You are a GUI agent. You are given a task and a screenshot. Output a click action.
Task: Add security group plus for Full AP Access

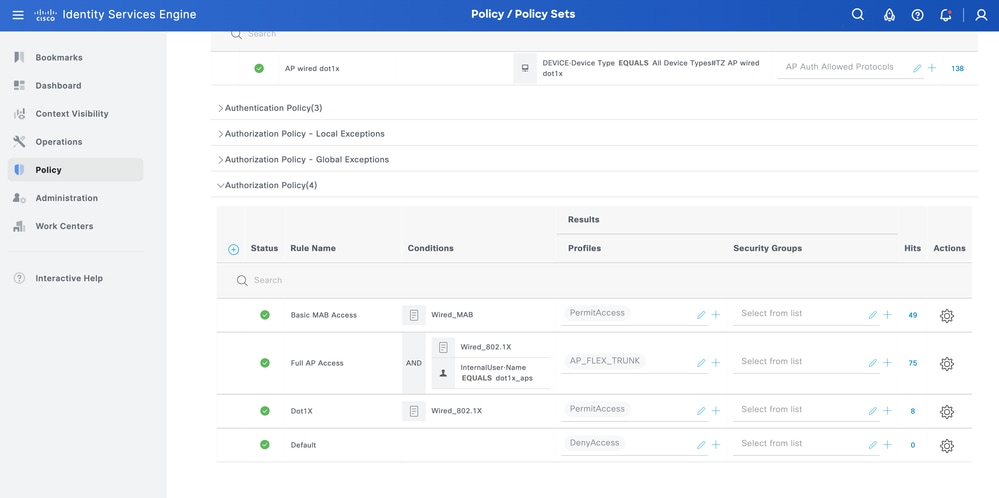(887, 362)
